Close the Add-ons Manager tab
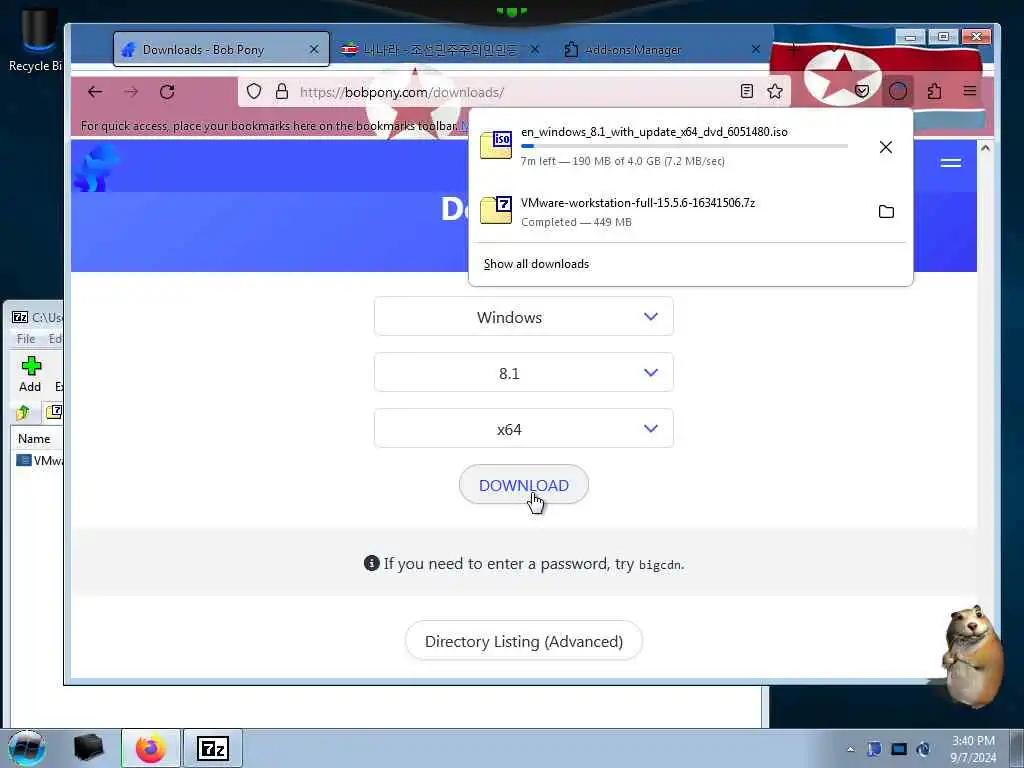 point(756,50)
